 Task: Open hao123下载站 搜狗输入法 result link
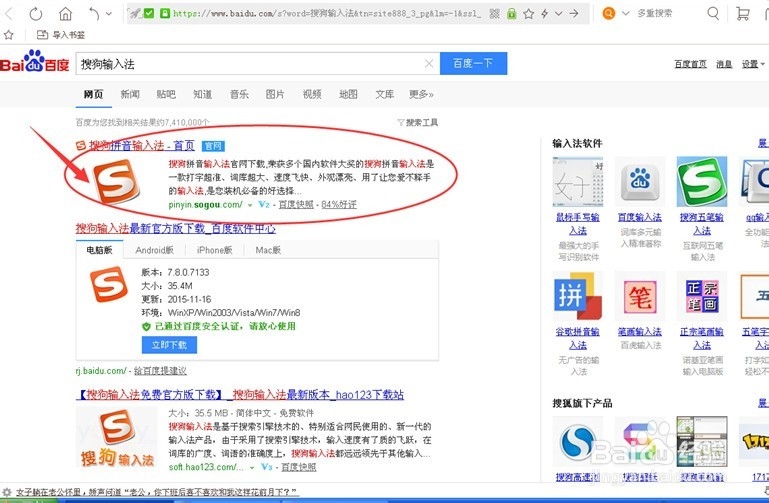click(x=240, y=395)
